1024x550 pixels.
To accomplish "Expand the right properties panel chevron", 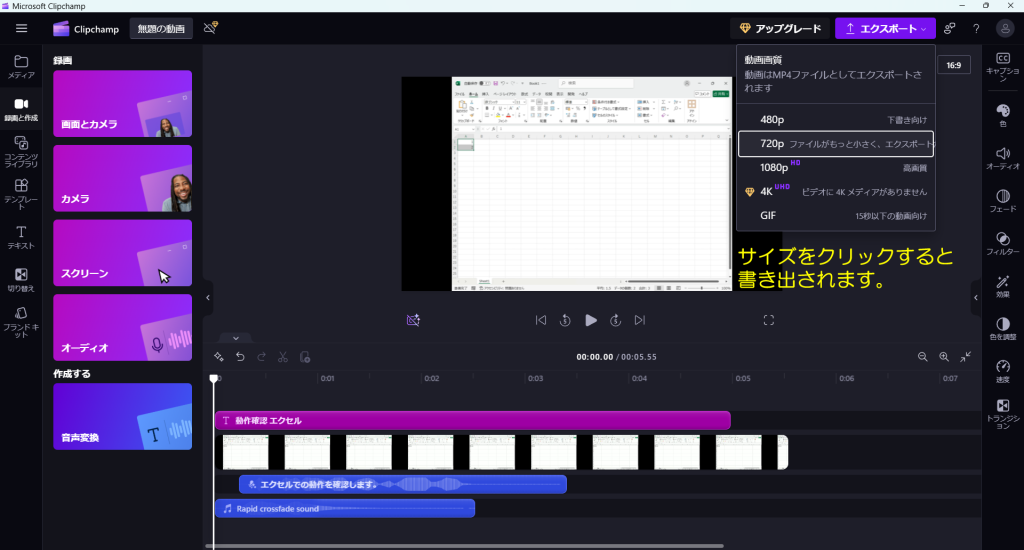I will tap(975, 297).
